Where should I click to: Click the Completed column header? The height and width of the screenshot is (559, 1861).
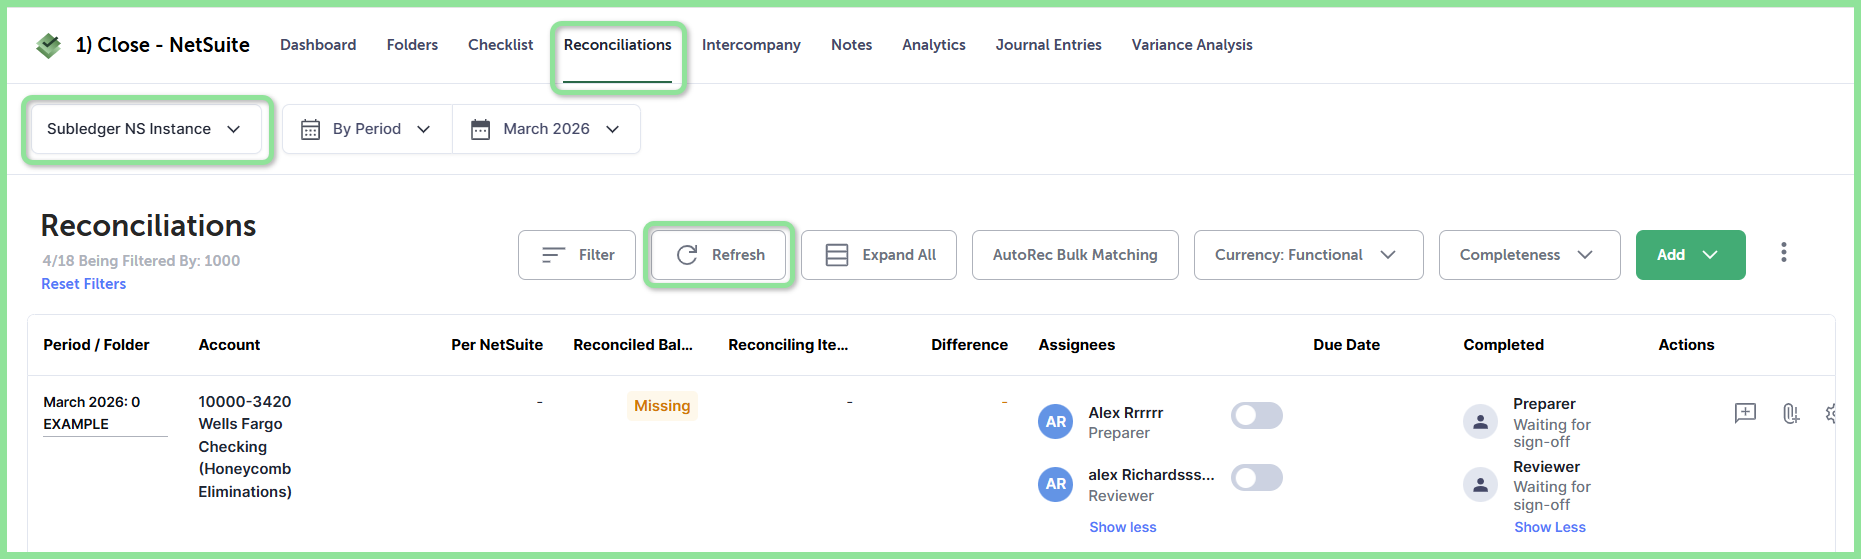tap(1503, 345)
